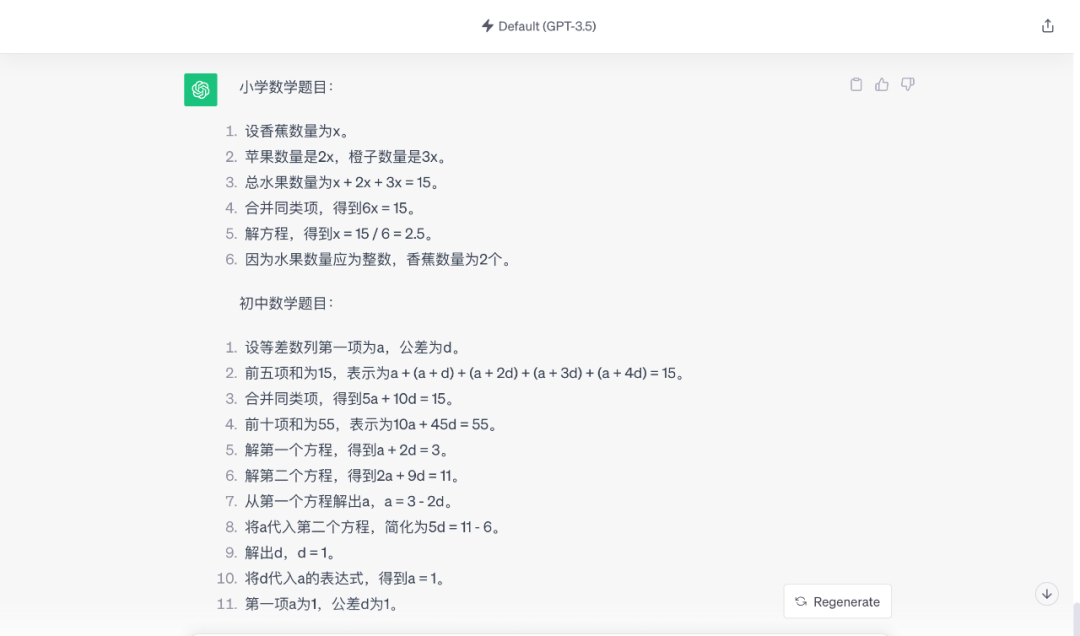This screenshot has width=1080, height=636.
Task: Click the Regenerate label text
Action: pyautogui.click(x=845, y=601)
